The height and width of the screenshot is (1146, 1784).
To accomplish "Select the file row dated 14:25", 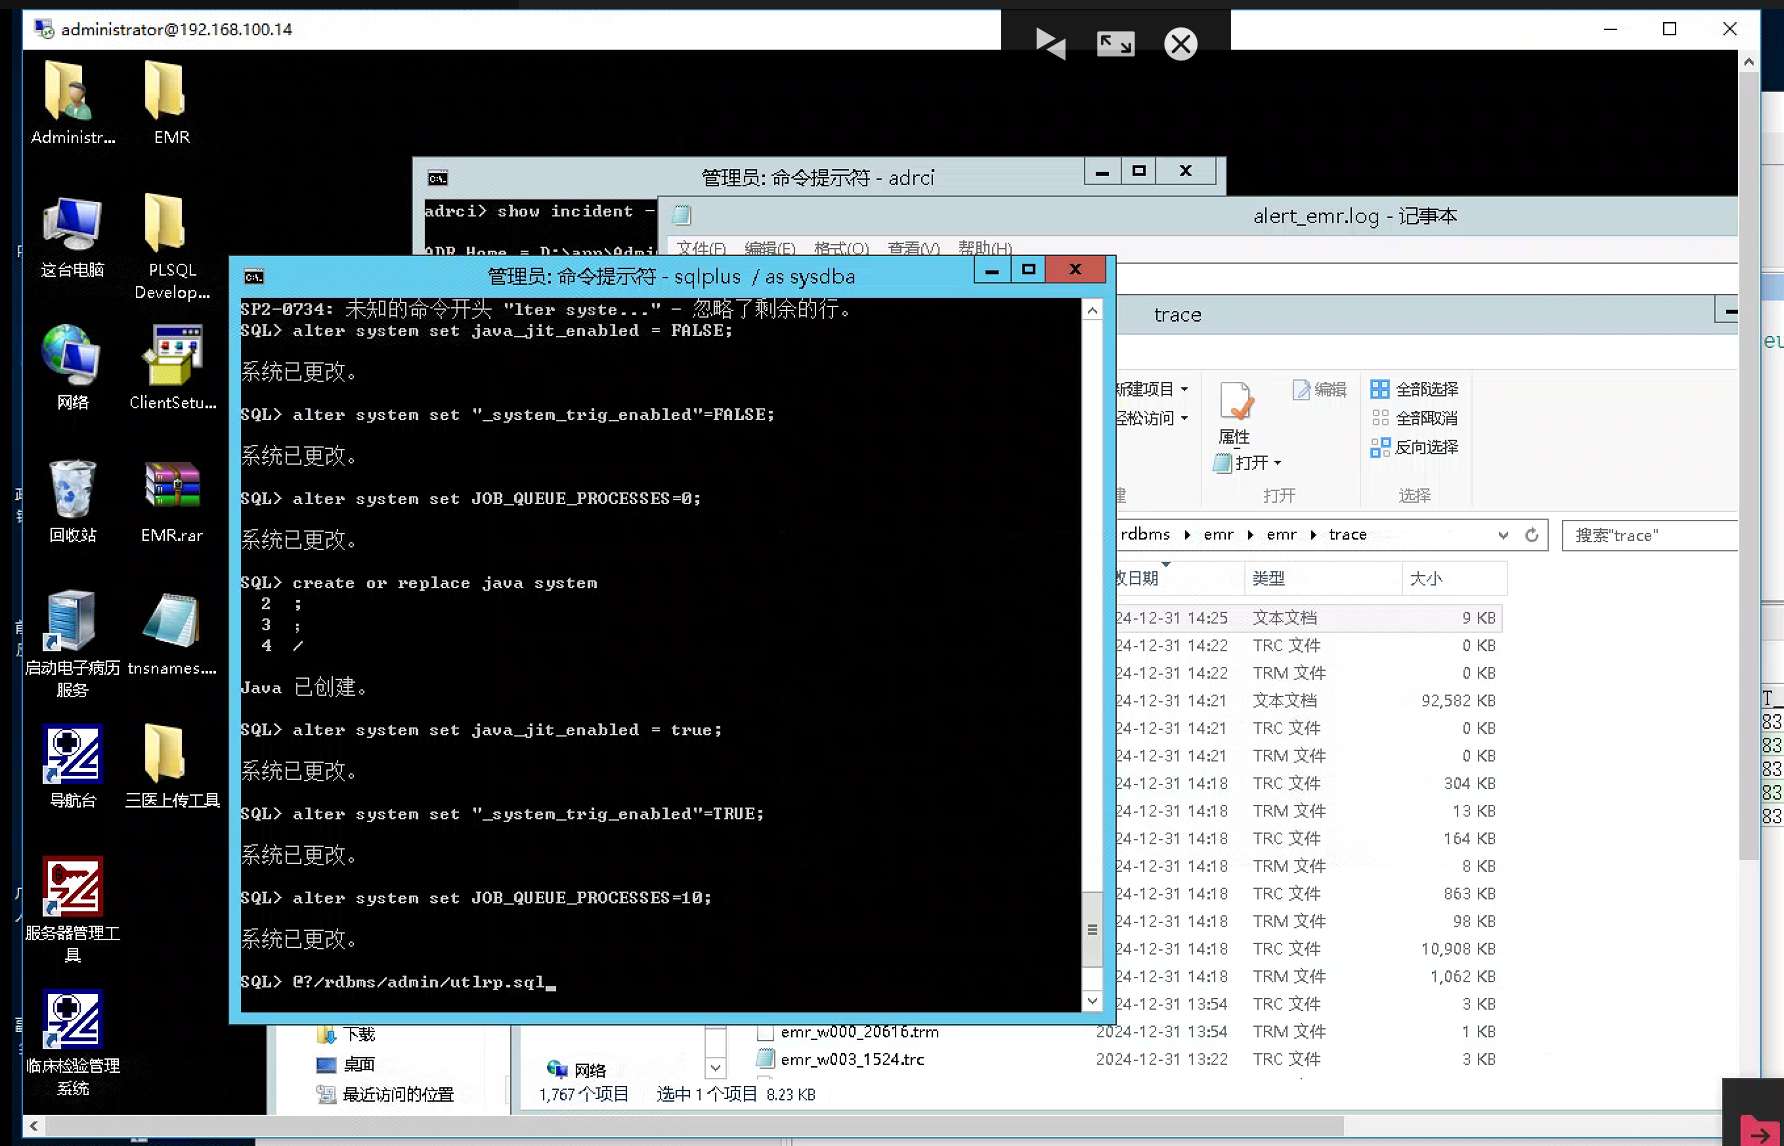I will [x=1309, y=618].
